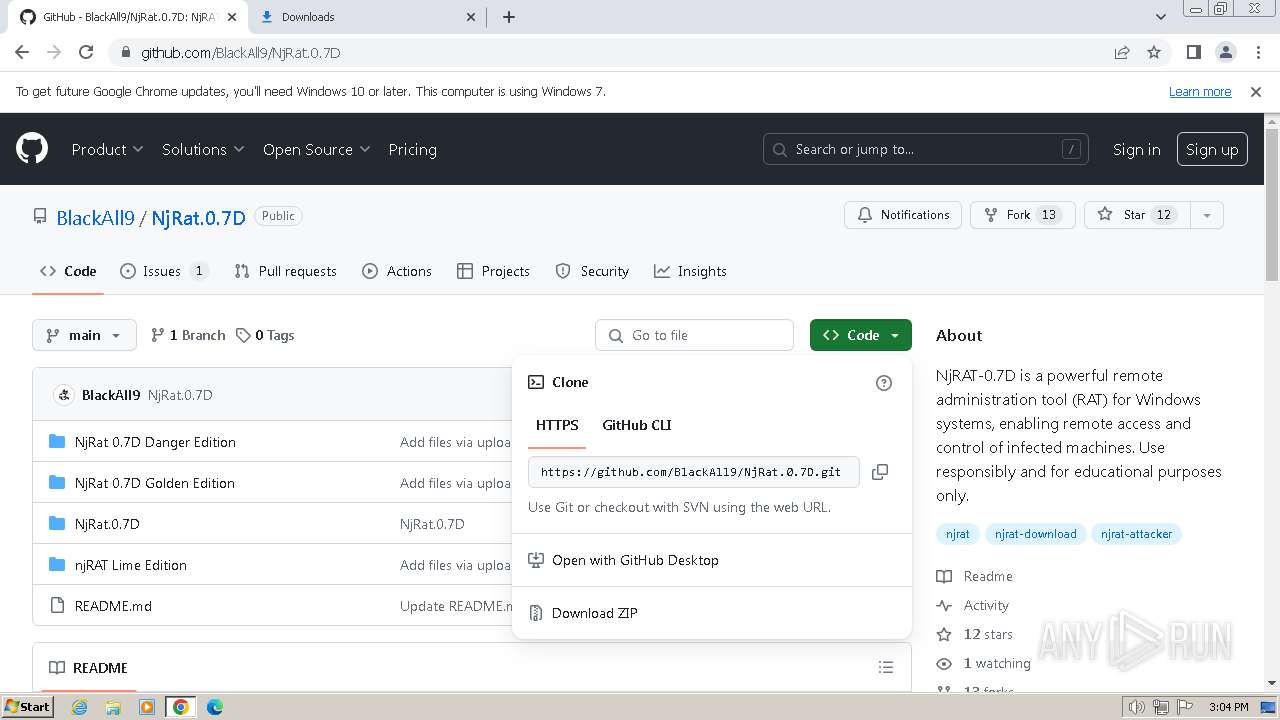The image size is (1280, 720).
Task: Open the BlackAll9 owner link
Action: tap(95, 217)
